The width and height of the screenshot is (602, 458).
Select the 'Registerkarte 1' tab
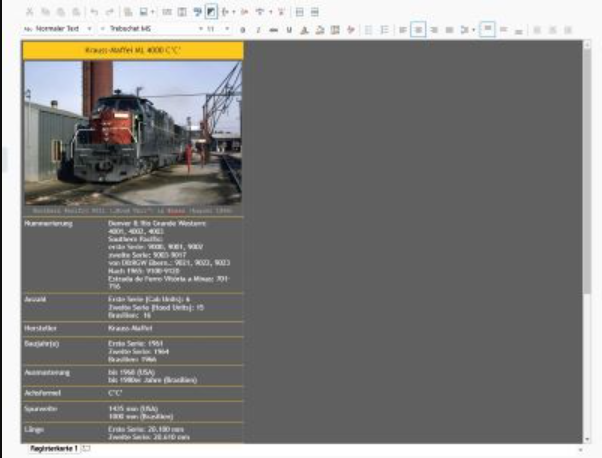click(52, 449)
